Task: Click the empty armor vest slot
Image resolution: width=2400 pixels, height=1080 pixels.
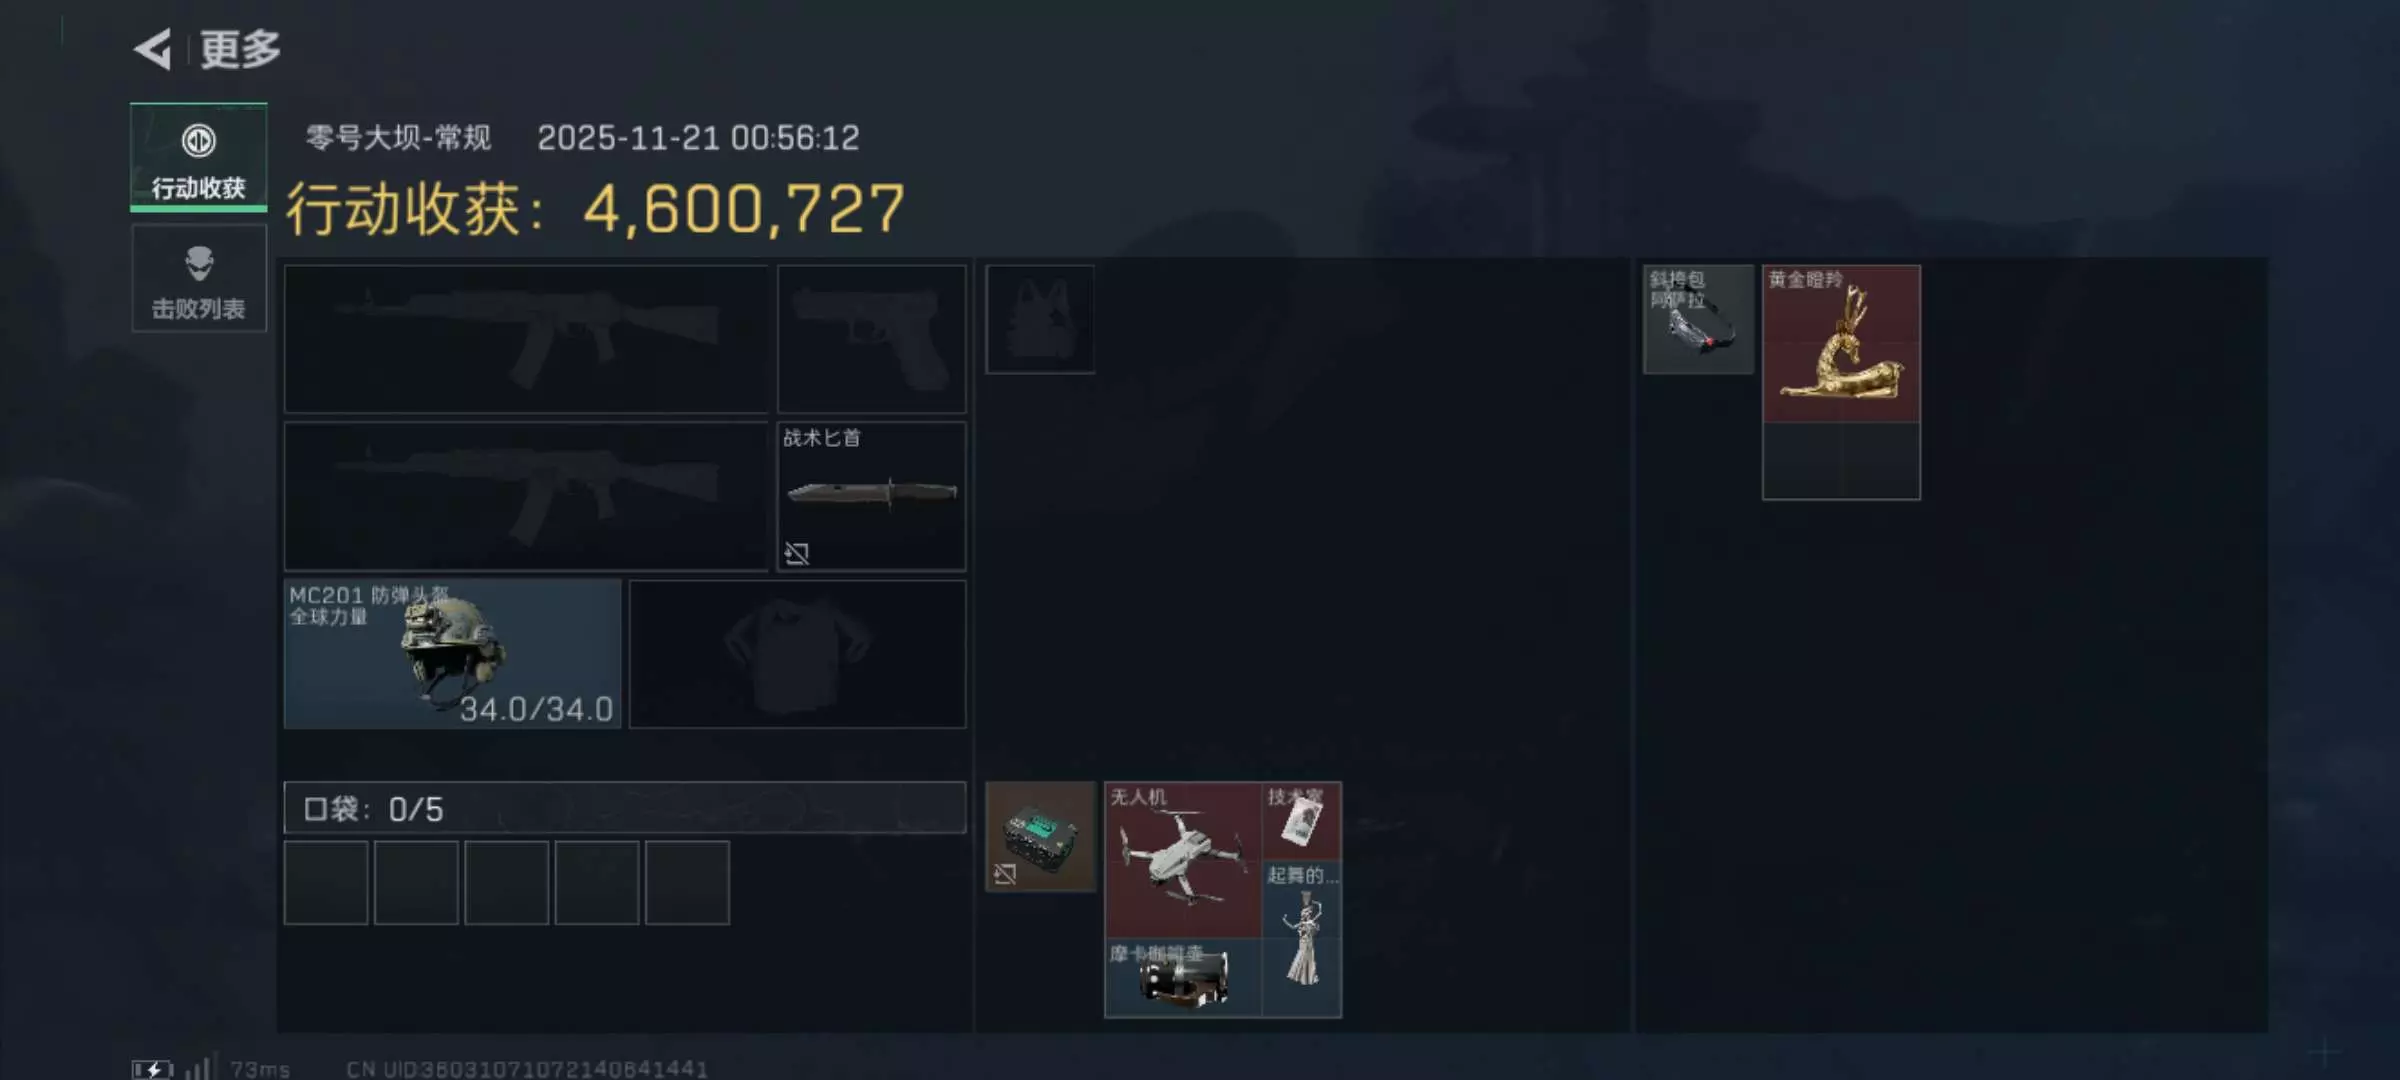Action: click(1040, 319)
